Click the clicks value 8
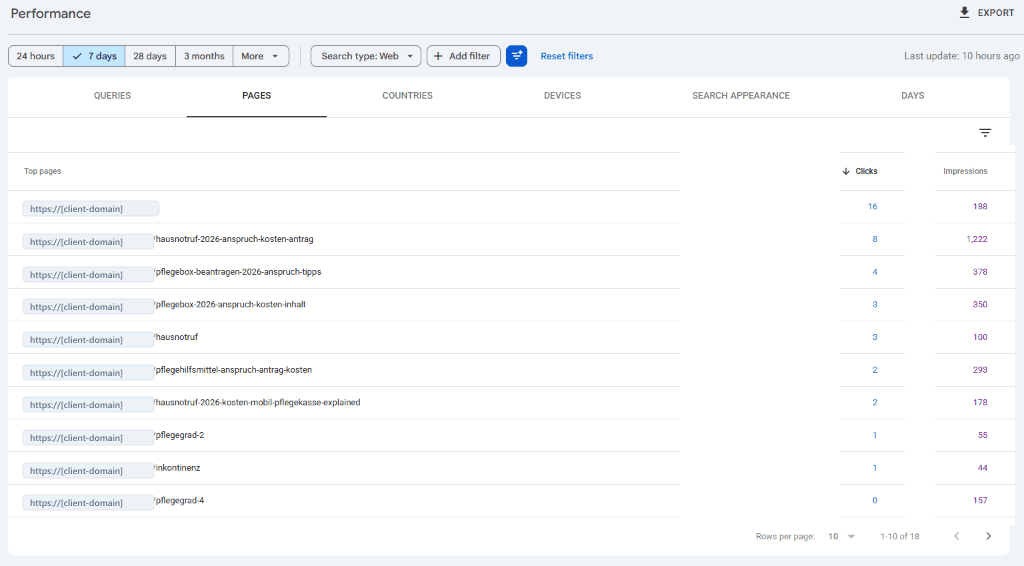This screenshot has width=1024, height=566. coord(875,239)
